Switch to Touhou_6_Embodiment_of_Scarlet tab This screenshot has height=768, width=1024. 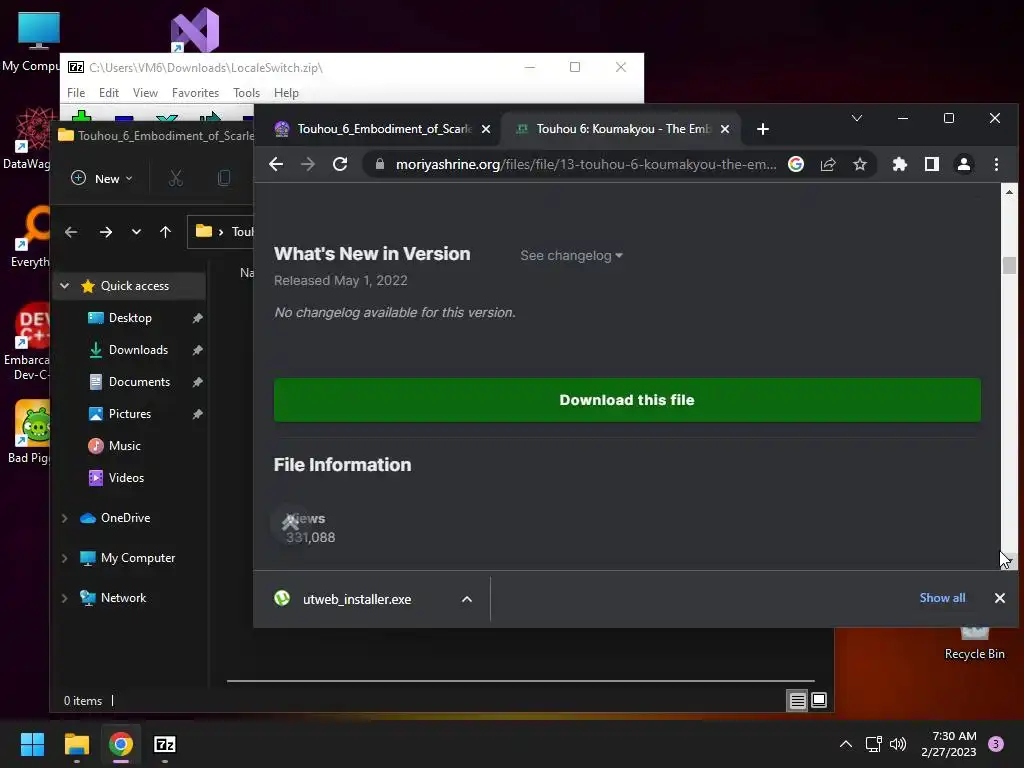point(384,129)
